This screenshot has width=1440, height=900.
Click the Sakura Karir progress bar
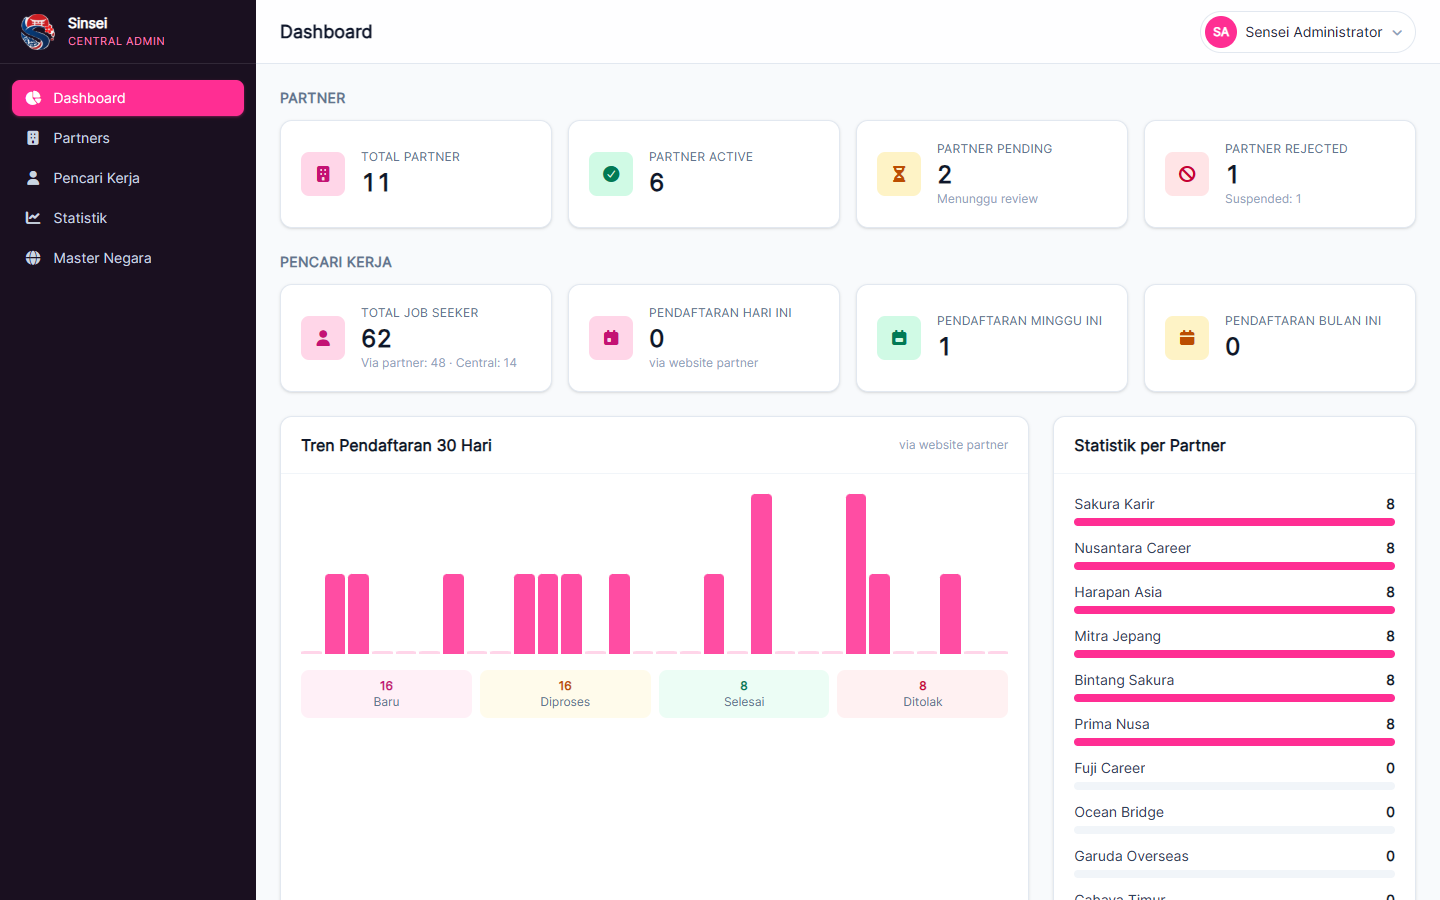point(1234,522)
